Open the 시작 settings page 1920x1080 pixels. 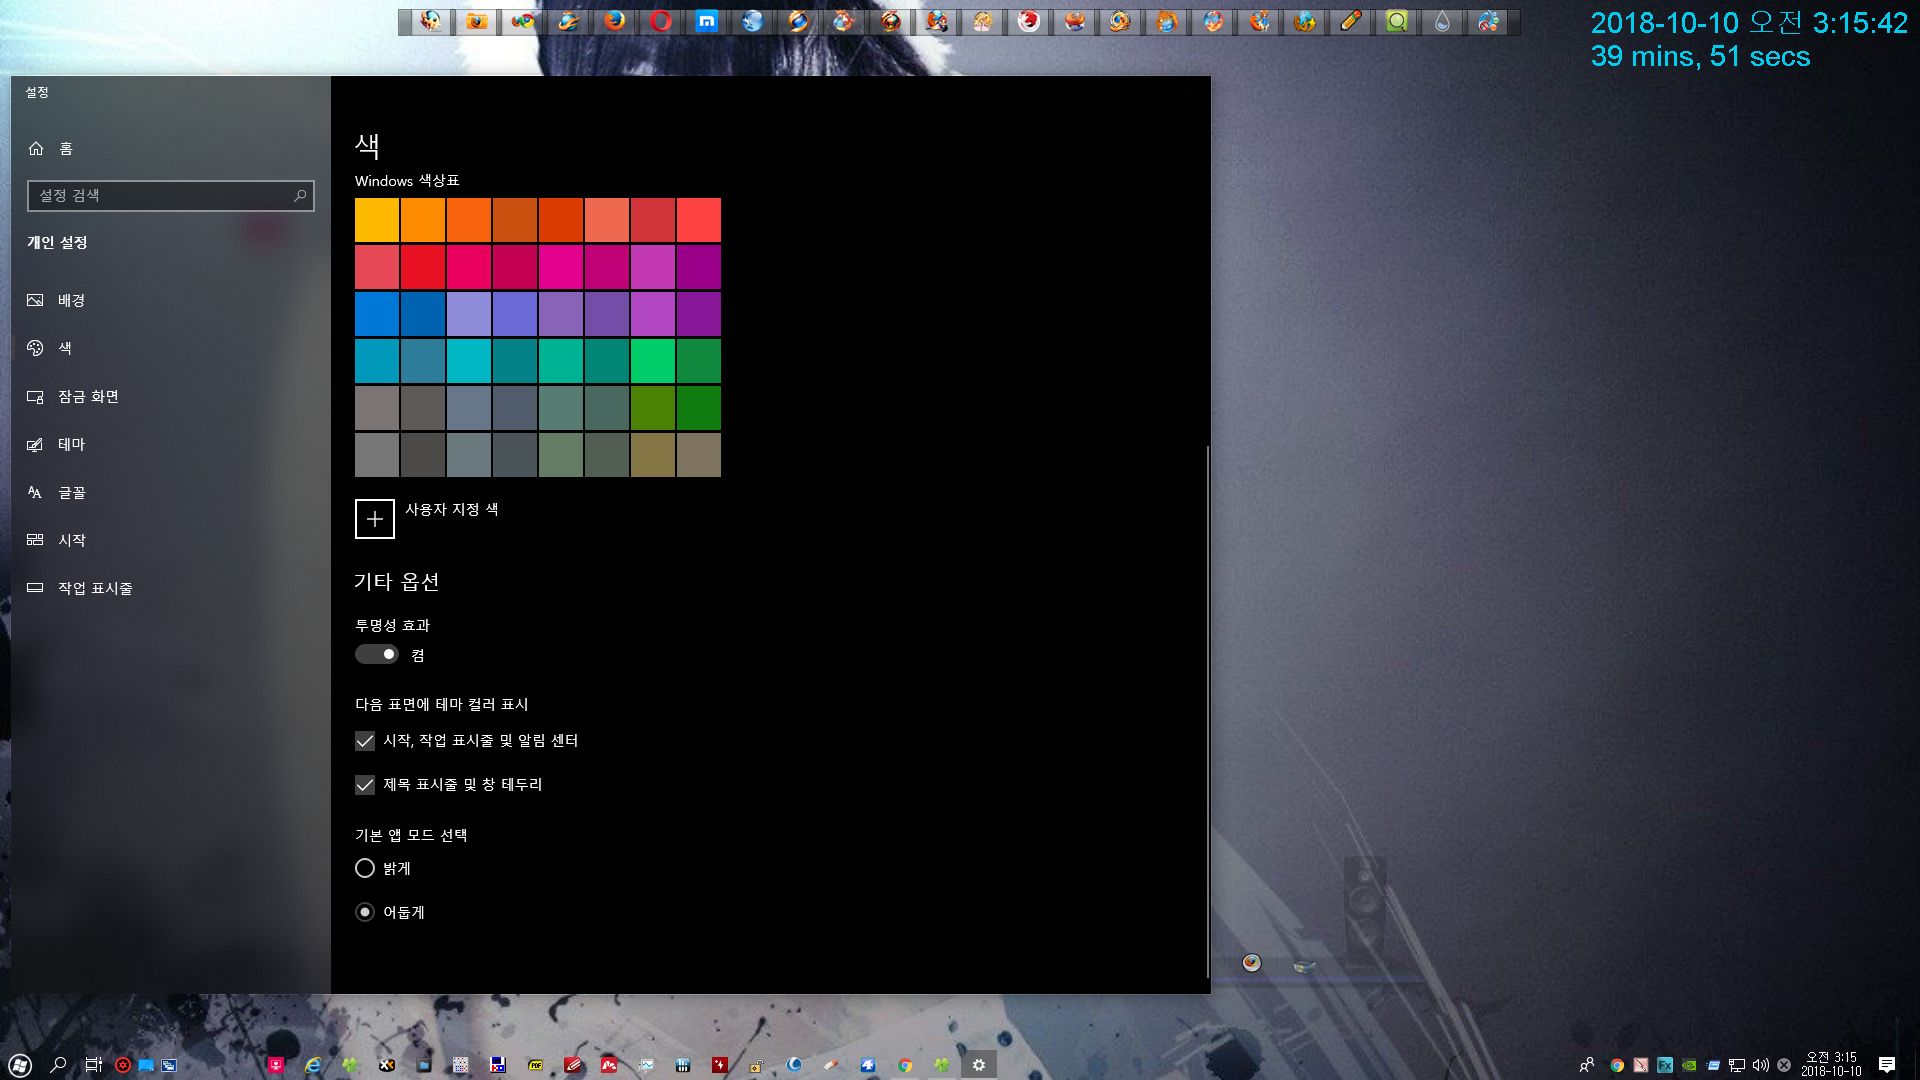pyautogui.click(x=170, y=540)
